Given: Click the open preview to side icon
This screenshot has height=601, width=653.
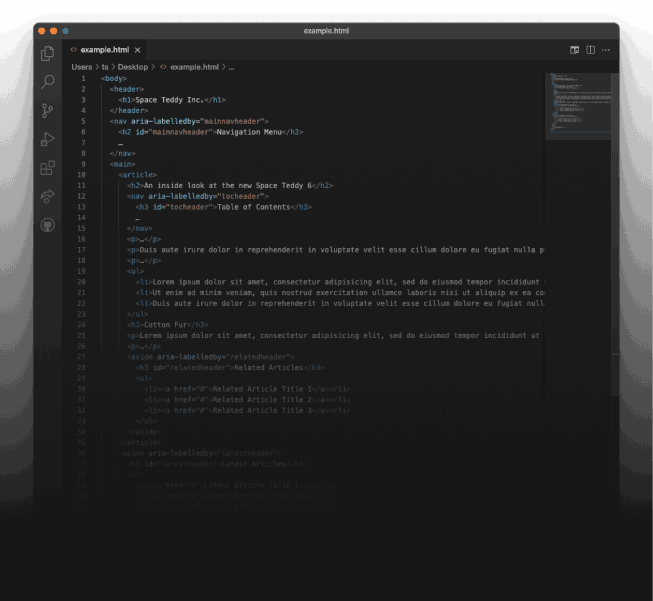Looking at the screenshot, I should point(575,50).
